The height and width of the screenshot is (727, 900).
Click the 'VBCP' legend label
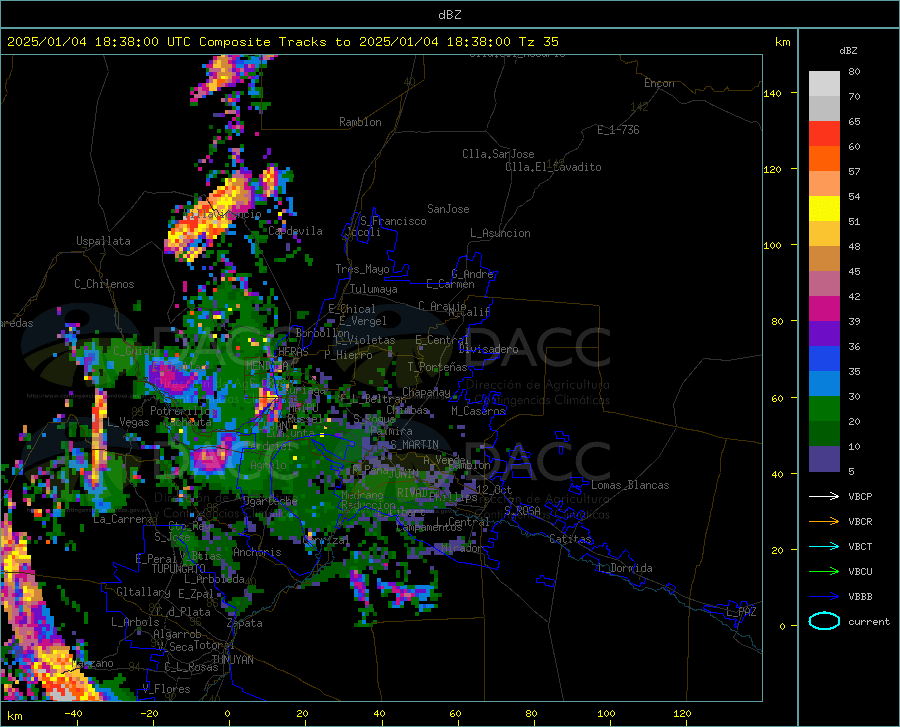tap(860, 496)
